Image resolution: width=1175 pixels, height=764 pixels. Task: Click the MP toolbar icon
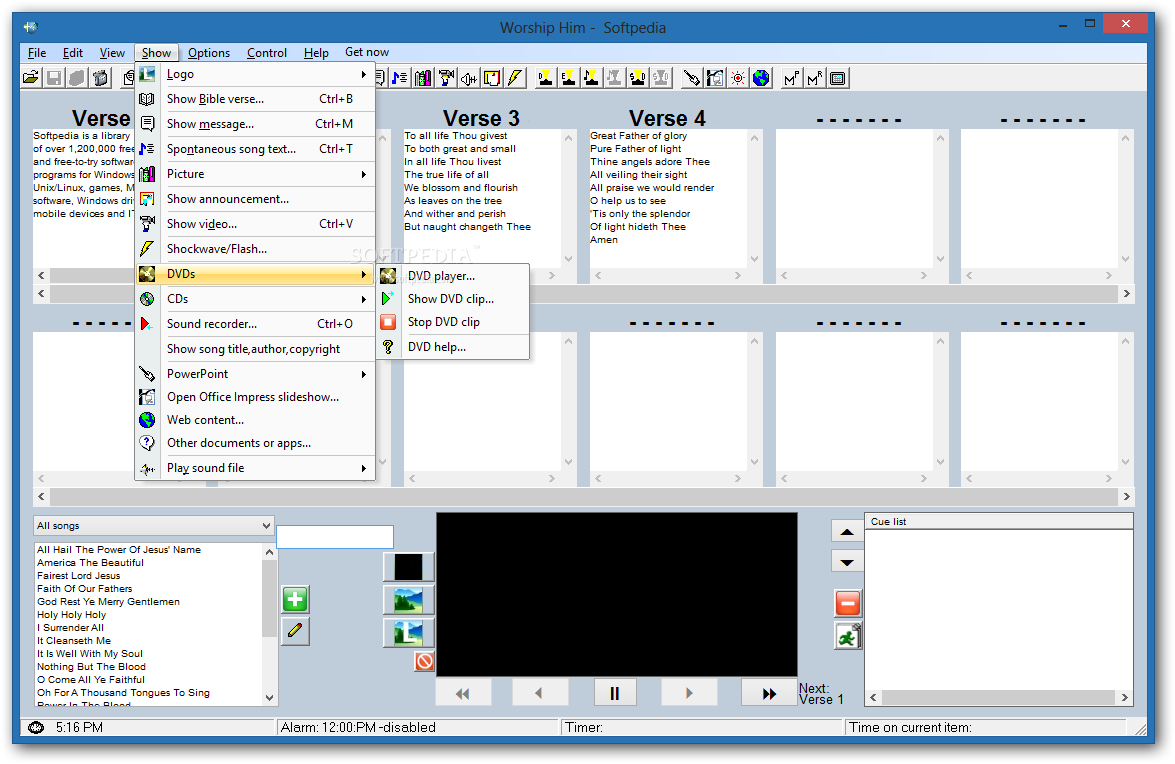tap(791, 78)
